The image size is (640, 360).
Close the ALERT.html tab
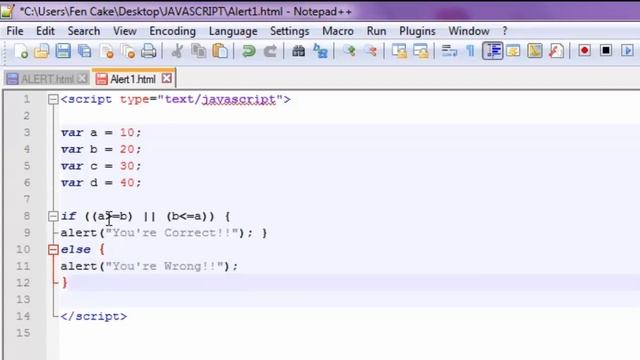[x=82, y=78]
